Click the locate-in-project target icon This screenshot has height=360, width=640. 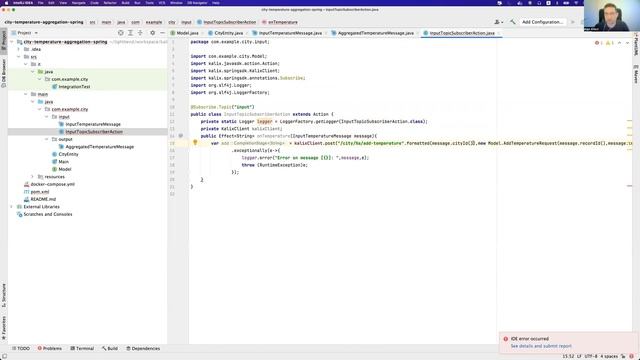click(x=120, y=33)
